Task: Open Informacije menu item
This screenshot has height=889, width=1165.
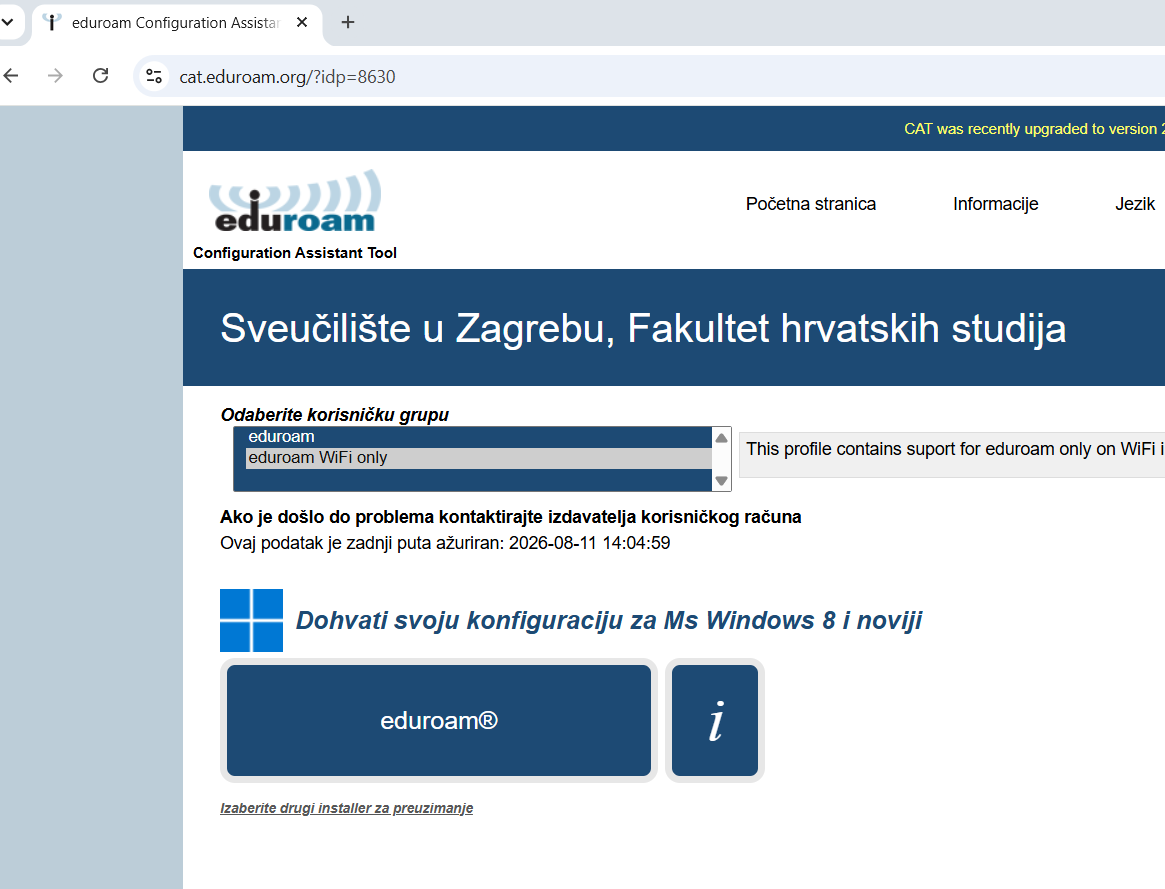Action: (996, 204)
